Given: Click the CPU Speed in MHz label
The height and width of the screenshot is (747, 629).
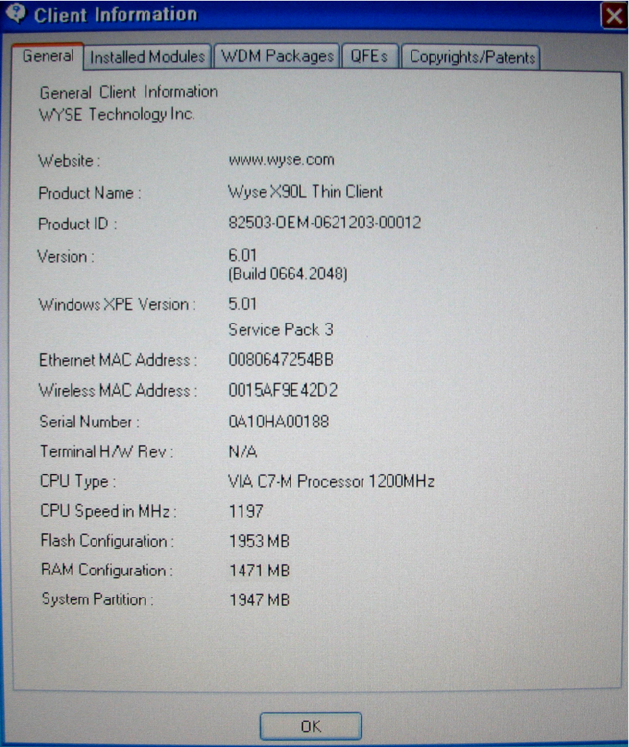Looking at the screenshot, I should pos(108,511).
